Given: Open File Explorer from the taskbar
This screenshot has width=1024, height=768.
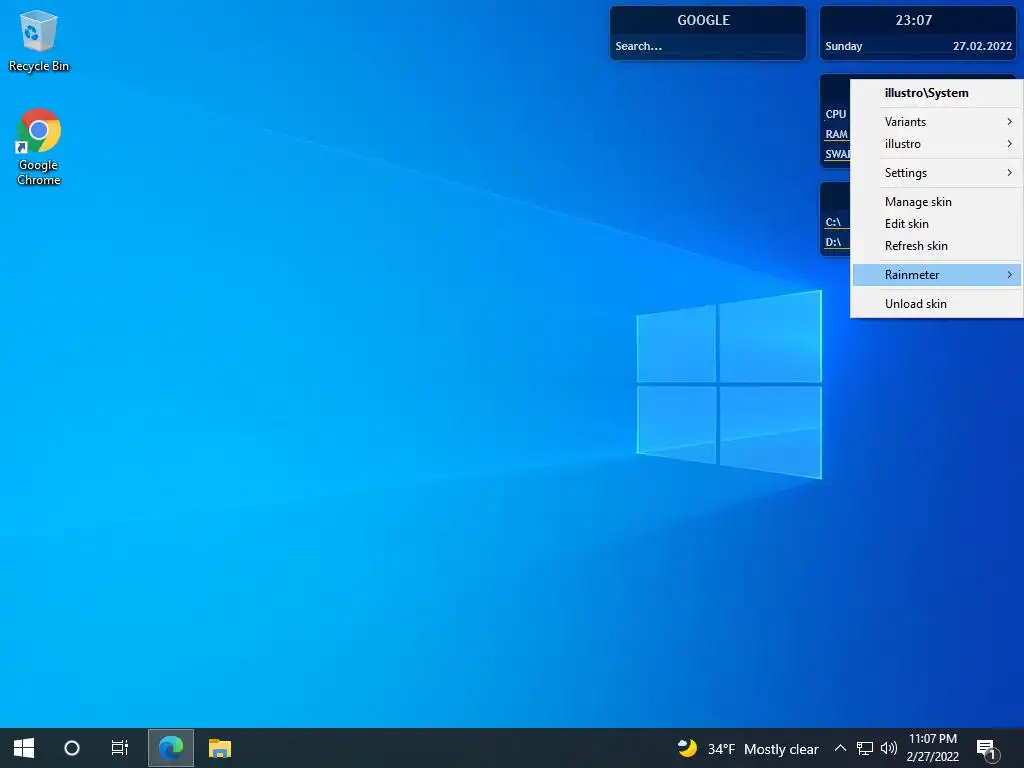Looking at the screenshot, I should click(x=220, y=748).
